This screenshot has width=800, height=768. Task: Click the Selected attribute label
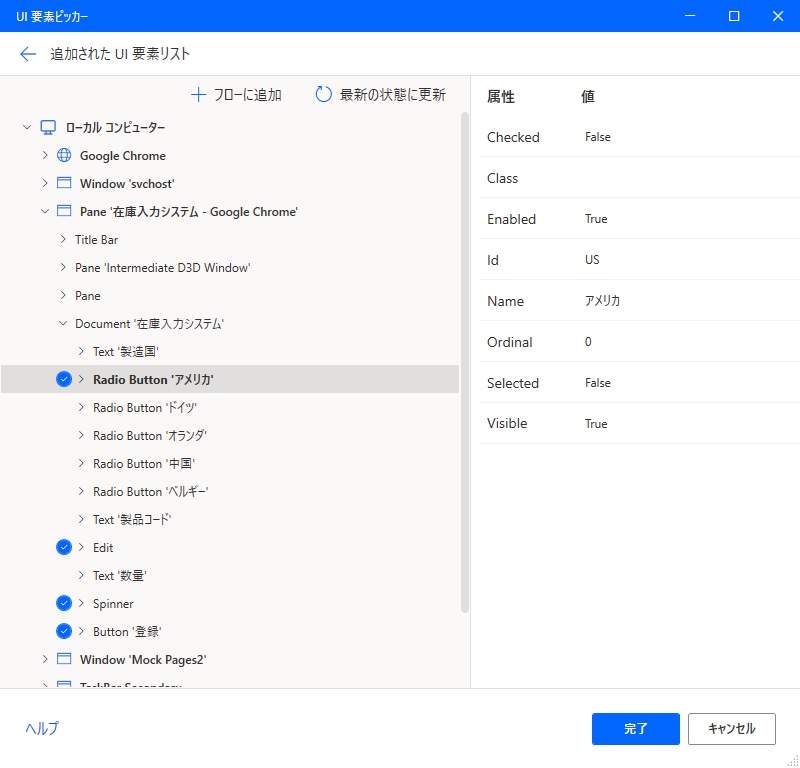[513, 383]
